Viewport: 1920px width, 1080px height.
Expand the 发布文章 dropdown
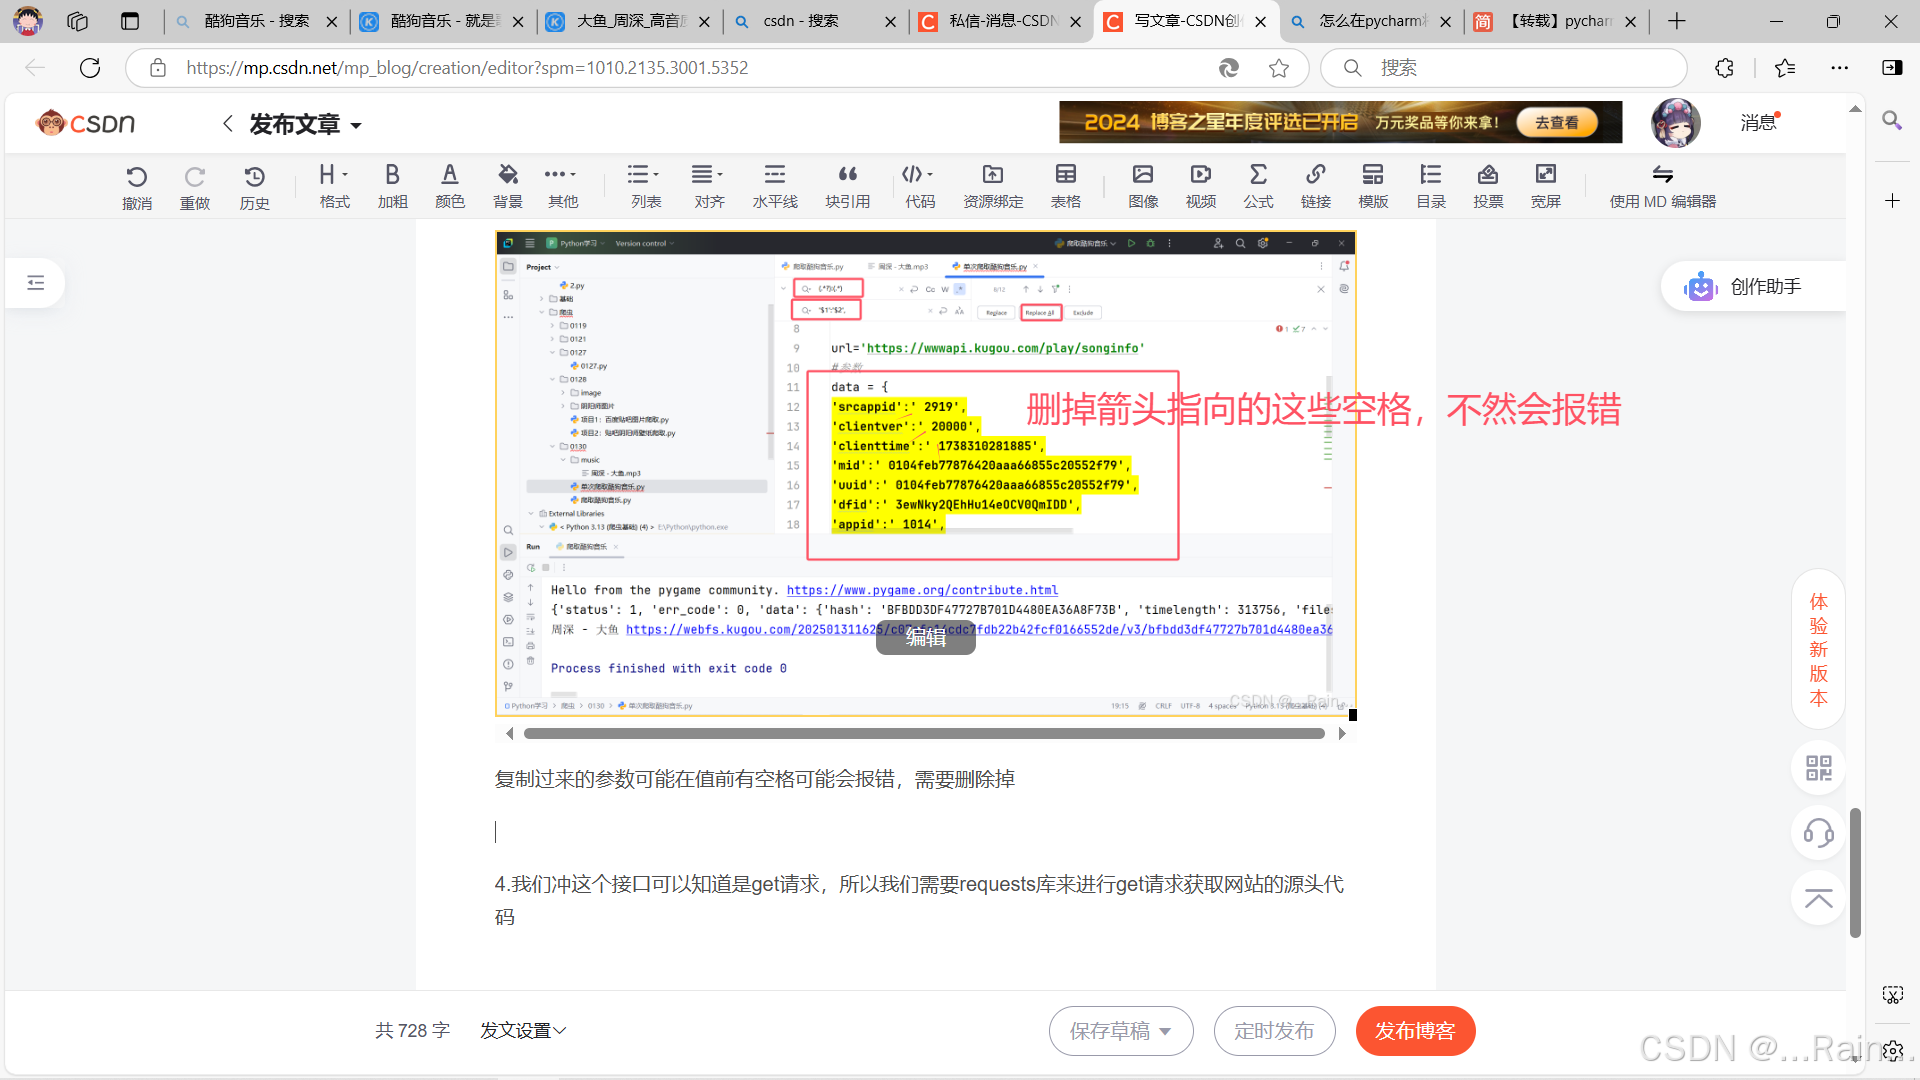[x=357, y=126]
